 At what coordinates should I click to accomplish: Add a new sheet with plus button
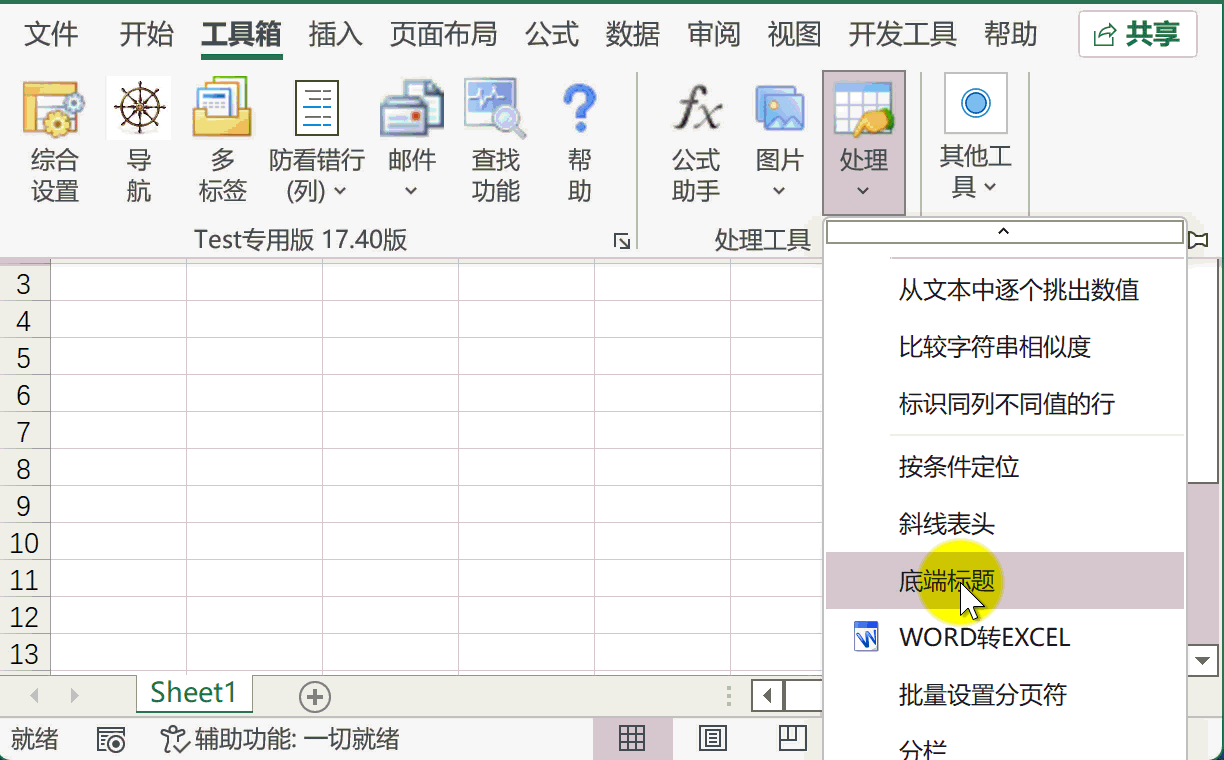point(315,696)
